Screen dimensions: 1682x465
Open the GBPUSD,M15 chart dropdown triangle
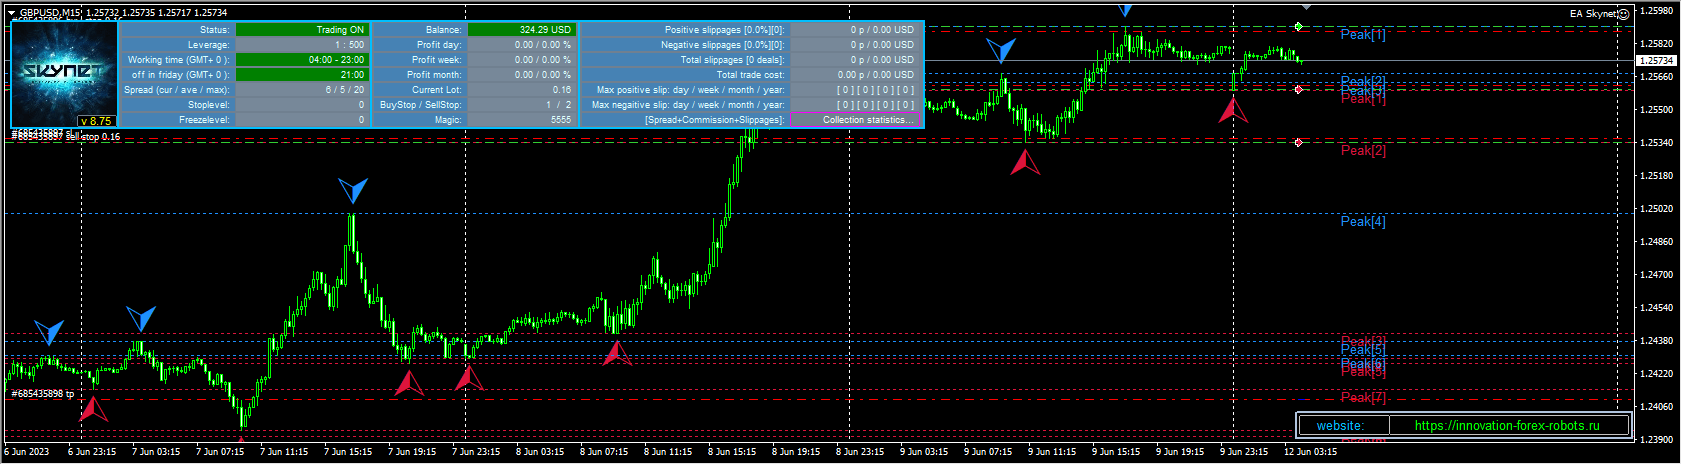tap(11, 13)
